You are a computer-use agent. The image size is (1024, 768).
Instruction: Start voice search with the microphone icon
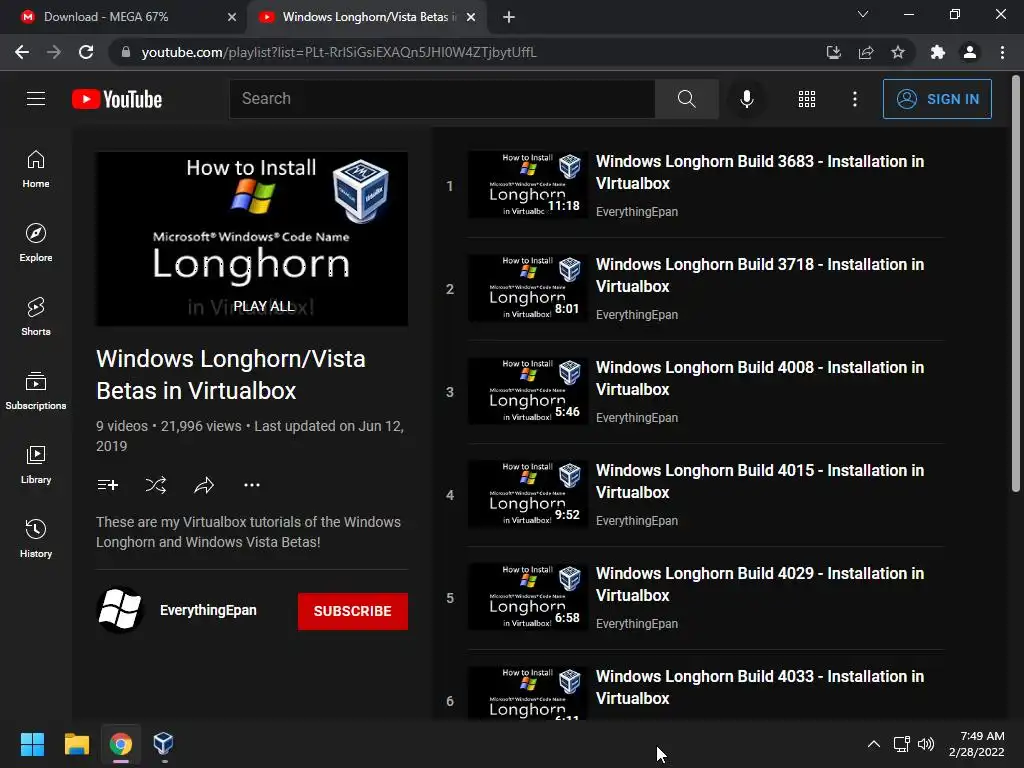pyautogui.click(x=746, y=99)
